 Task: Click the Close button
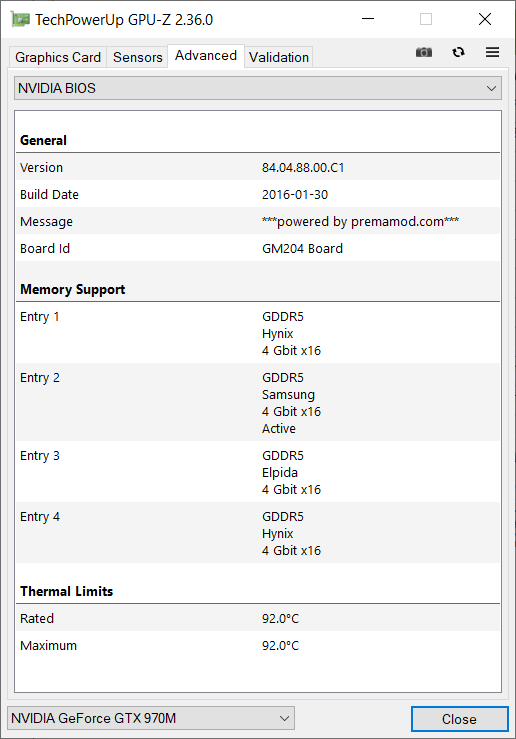459,719
